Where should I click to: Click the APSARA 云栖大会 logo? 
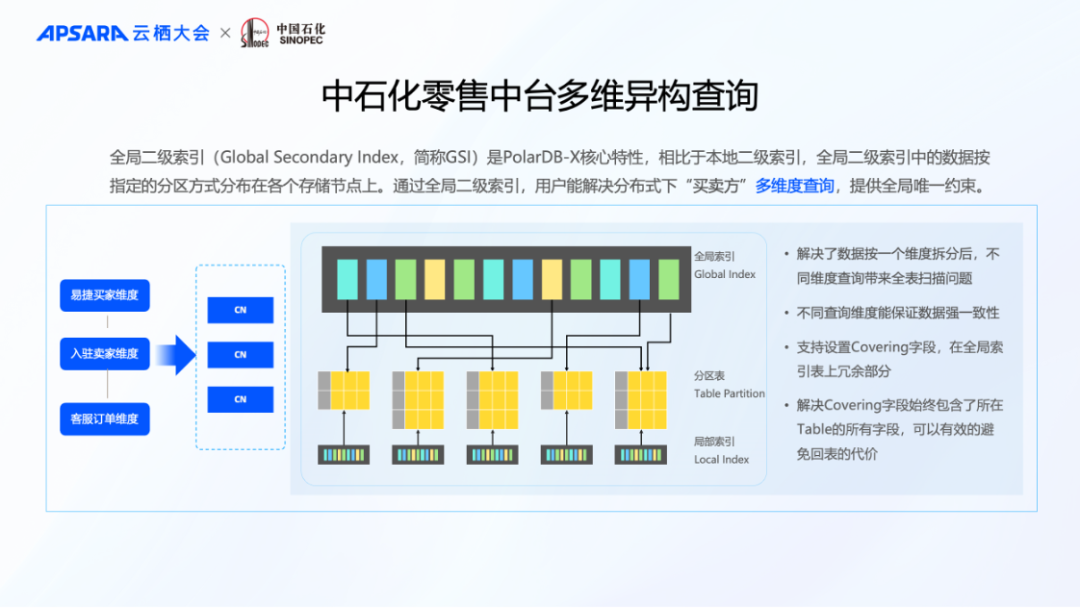pos(123,33)
